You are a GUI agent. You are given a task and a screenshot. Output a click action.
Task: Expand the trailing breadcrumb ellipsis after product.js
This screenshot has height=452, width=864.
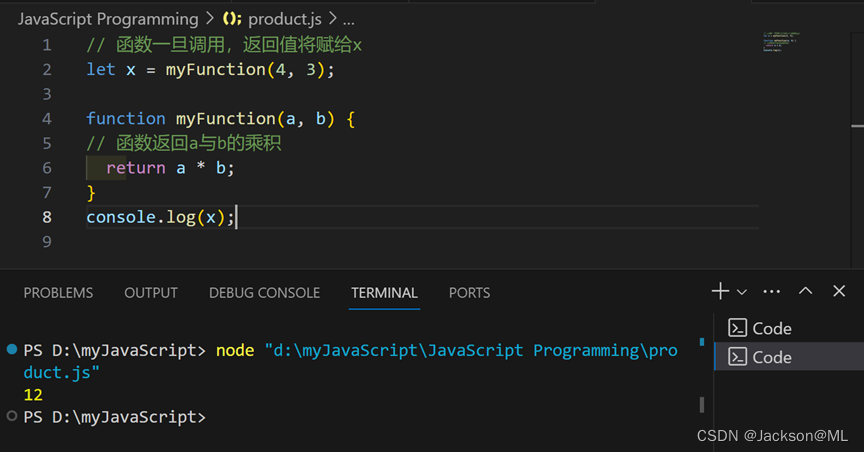click(348, 19)
